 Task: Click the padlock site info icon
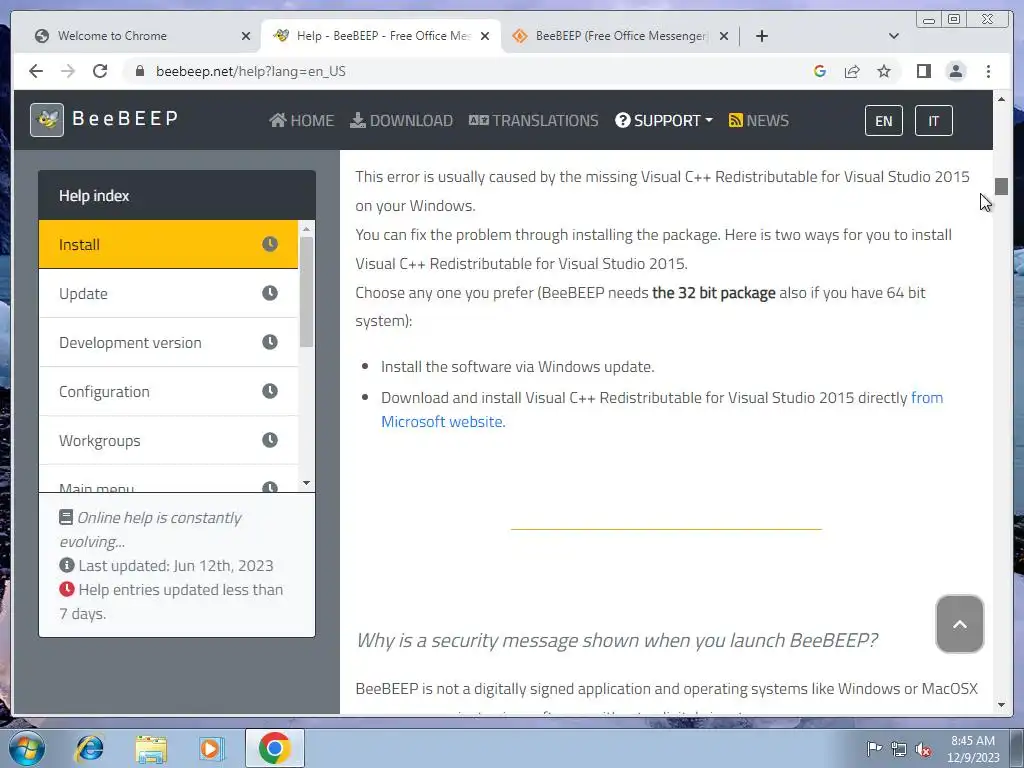point(140,71)
